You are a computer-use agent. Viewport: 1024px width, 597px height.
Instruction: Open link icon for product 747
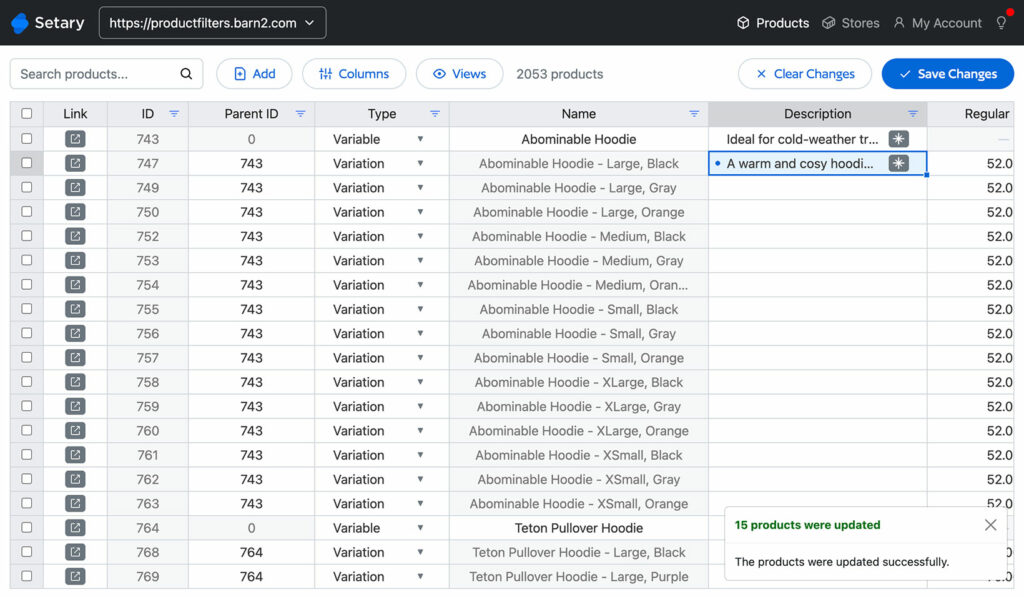click(75, 163)
